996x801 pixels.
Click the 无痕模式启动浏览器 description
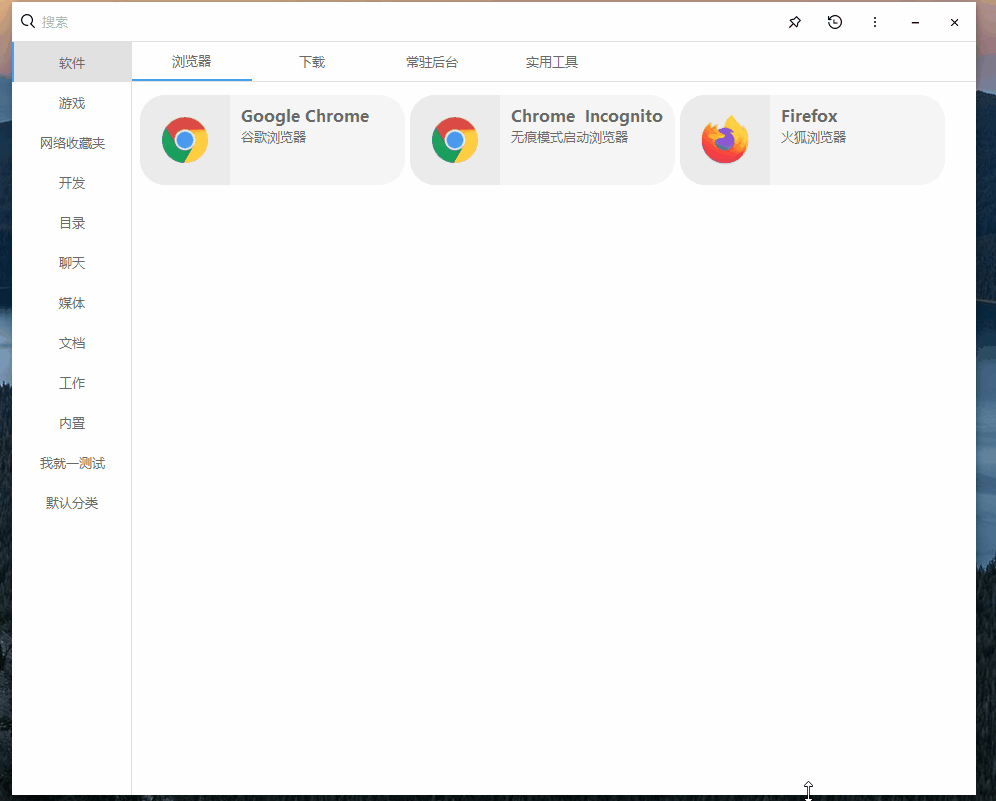570,137
